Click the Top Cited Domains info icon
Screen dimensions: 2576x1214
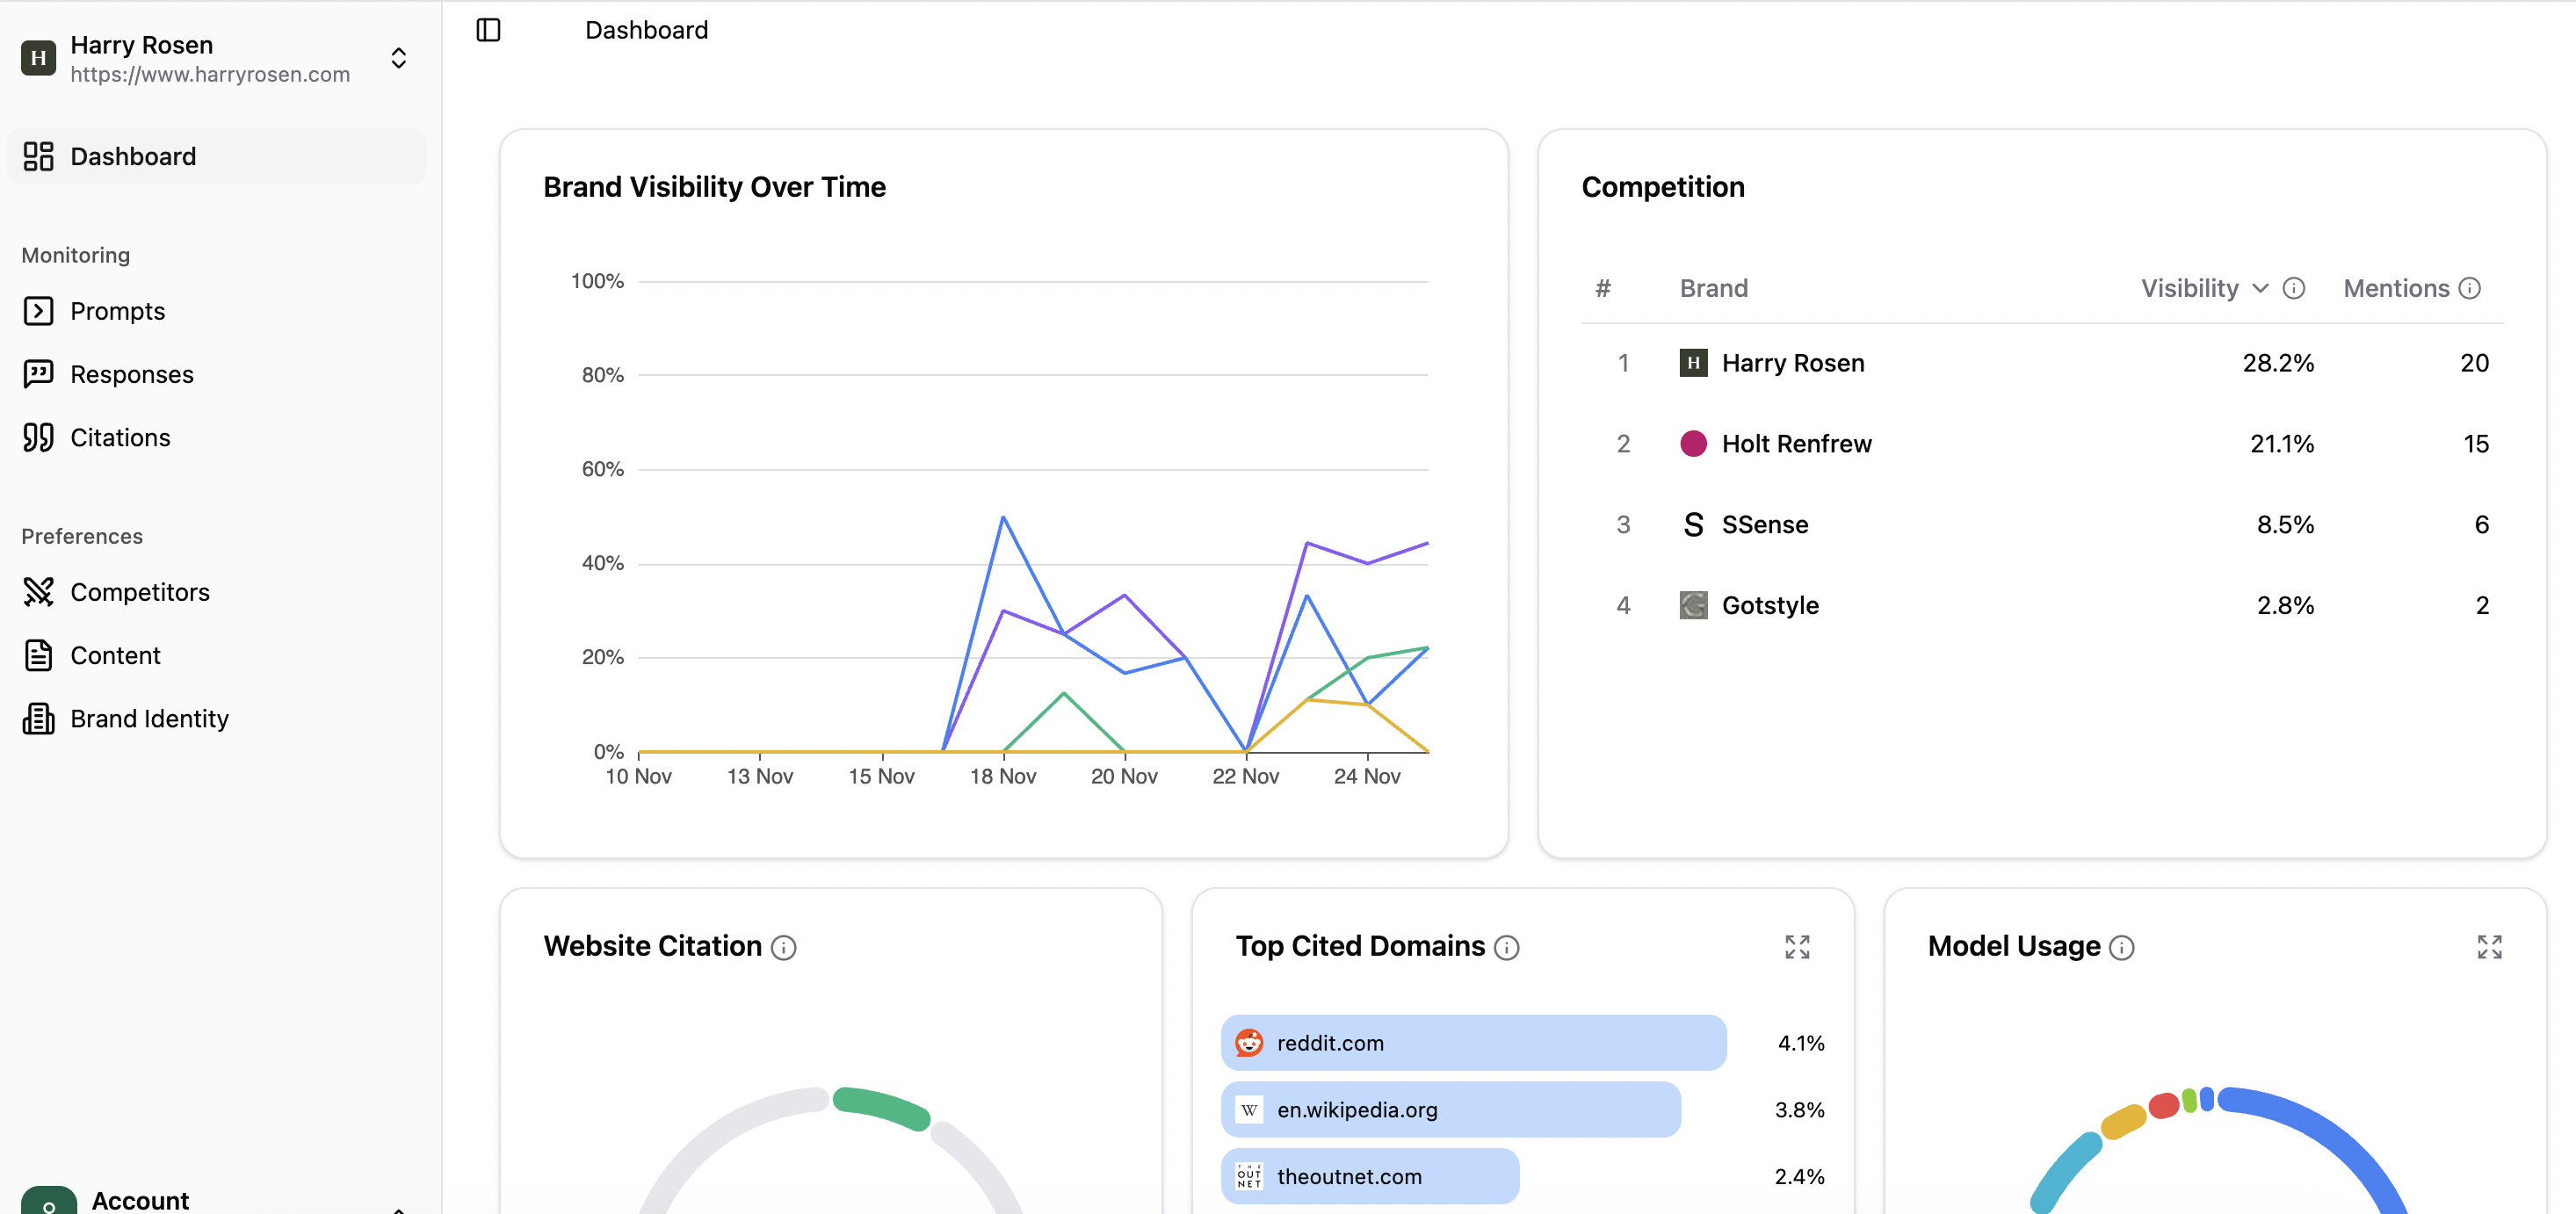[x=1507, y=947]
